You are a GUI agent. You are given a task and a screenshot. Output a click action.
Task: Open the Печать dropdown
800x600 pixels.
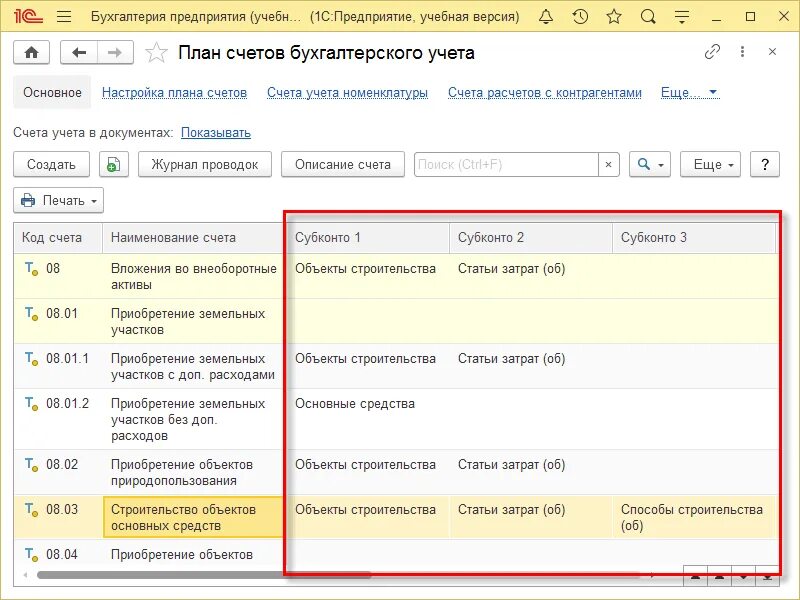[59, 200]
